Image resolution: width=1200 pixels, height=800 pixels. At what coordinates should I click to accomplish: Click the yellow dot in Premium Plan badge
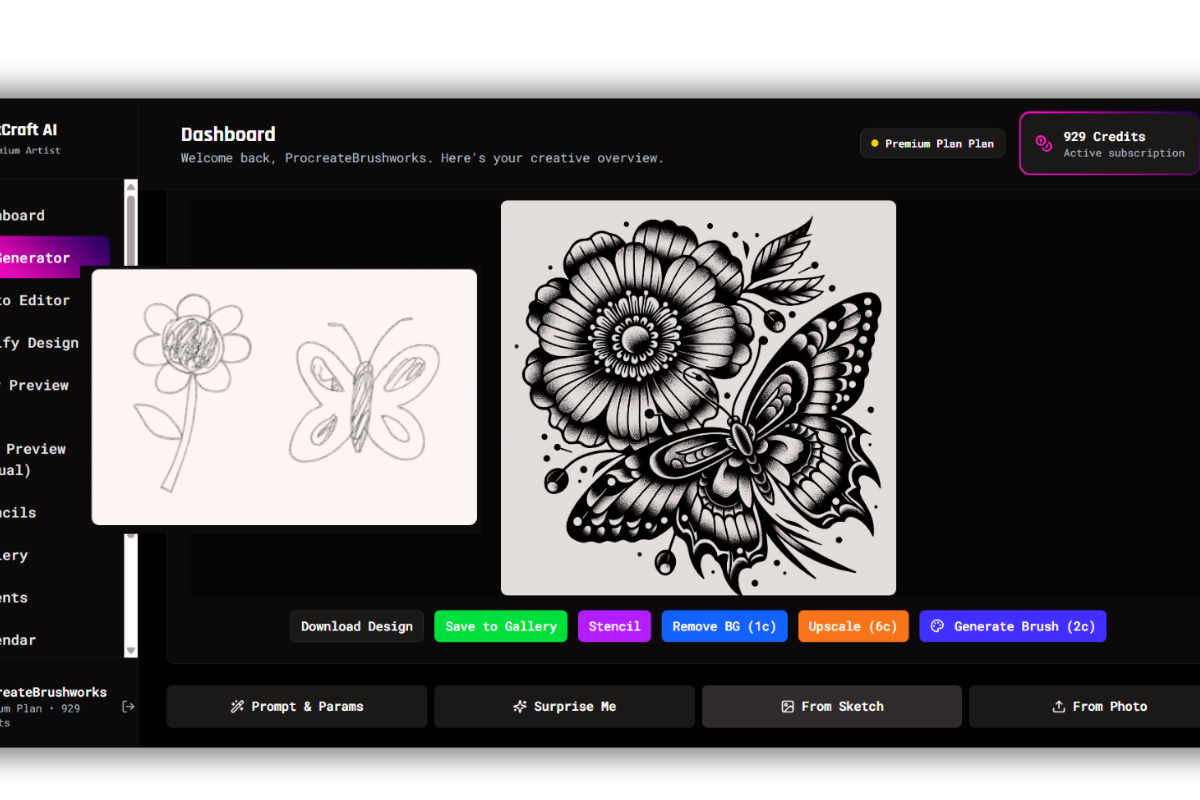[x=874, y=143]
